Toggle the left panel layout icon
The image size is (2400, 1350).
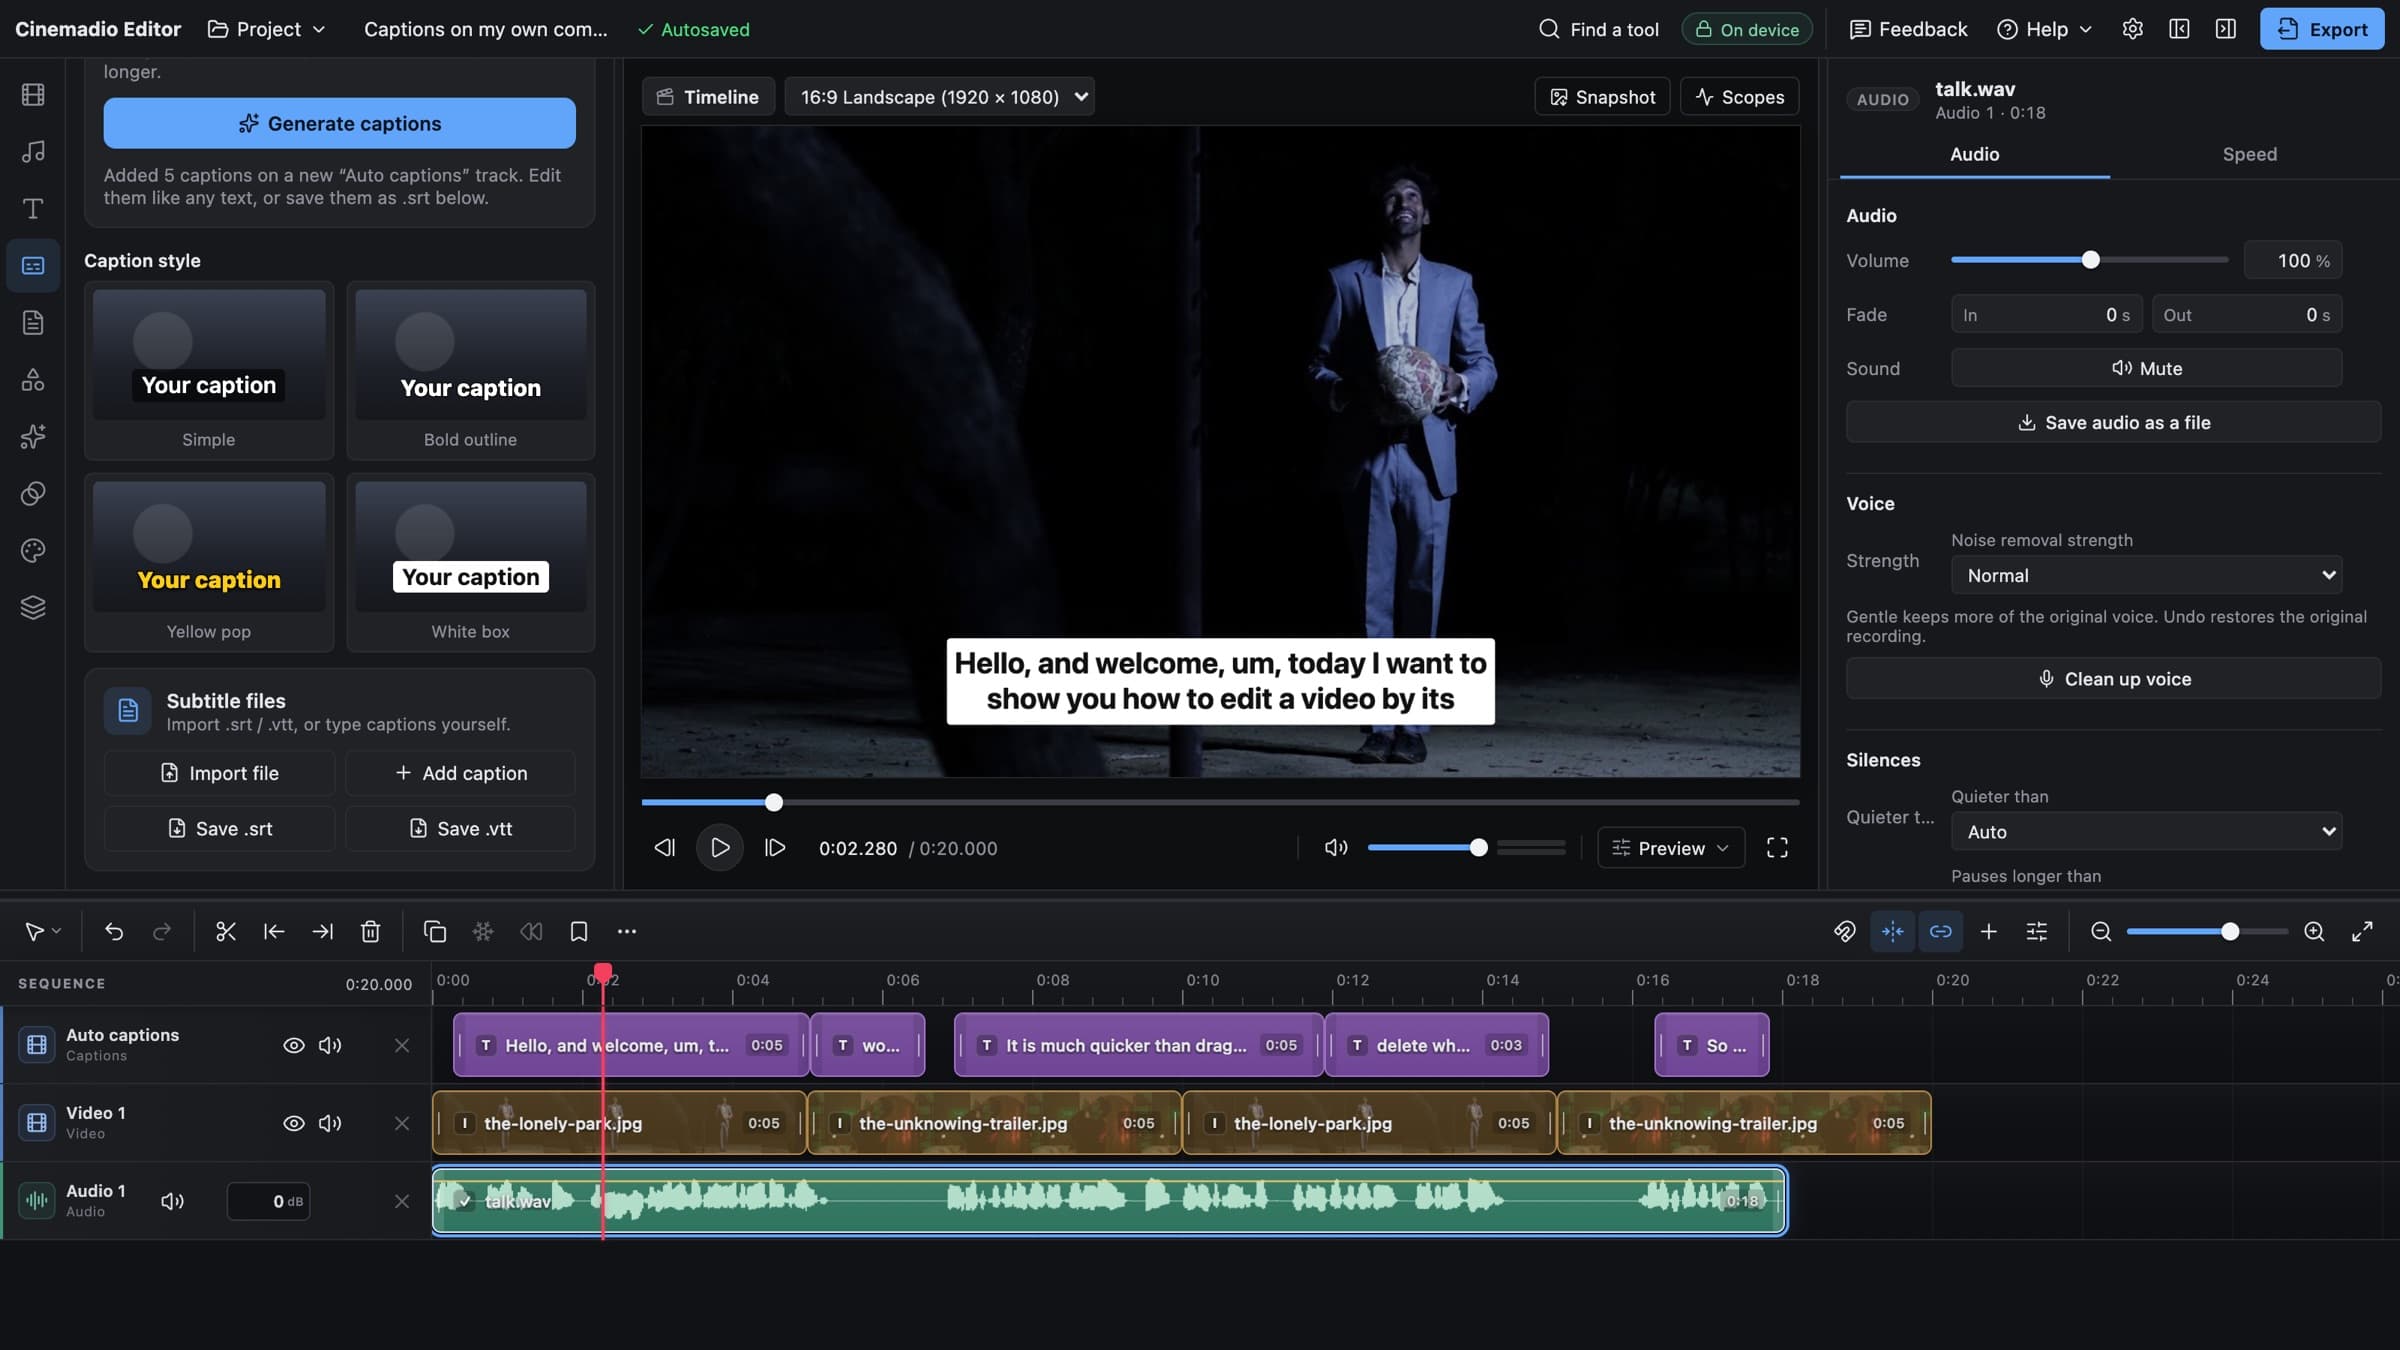point(2179,29)
